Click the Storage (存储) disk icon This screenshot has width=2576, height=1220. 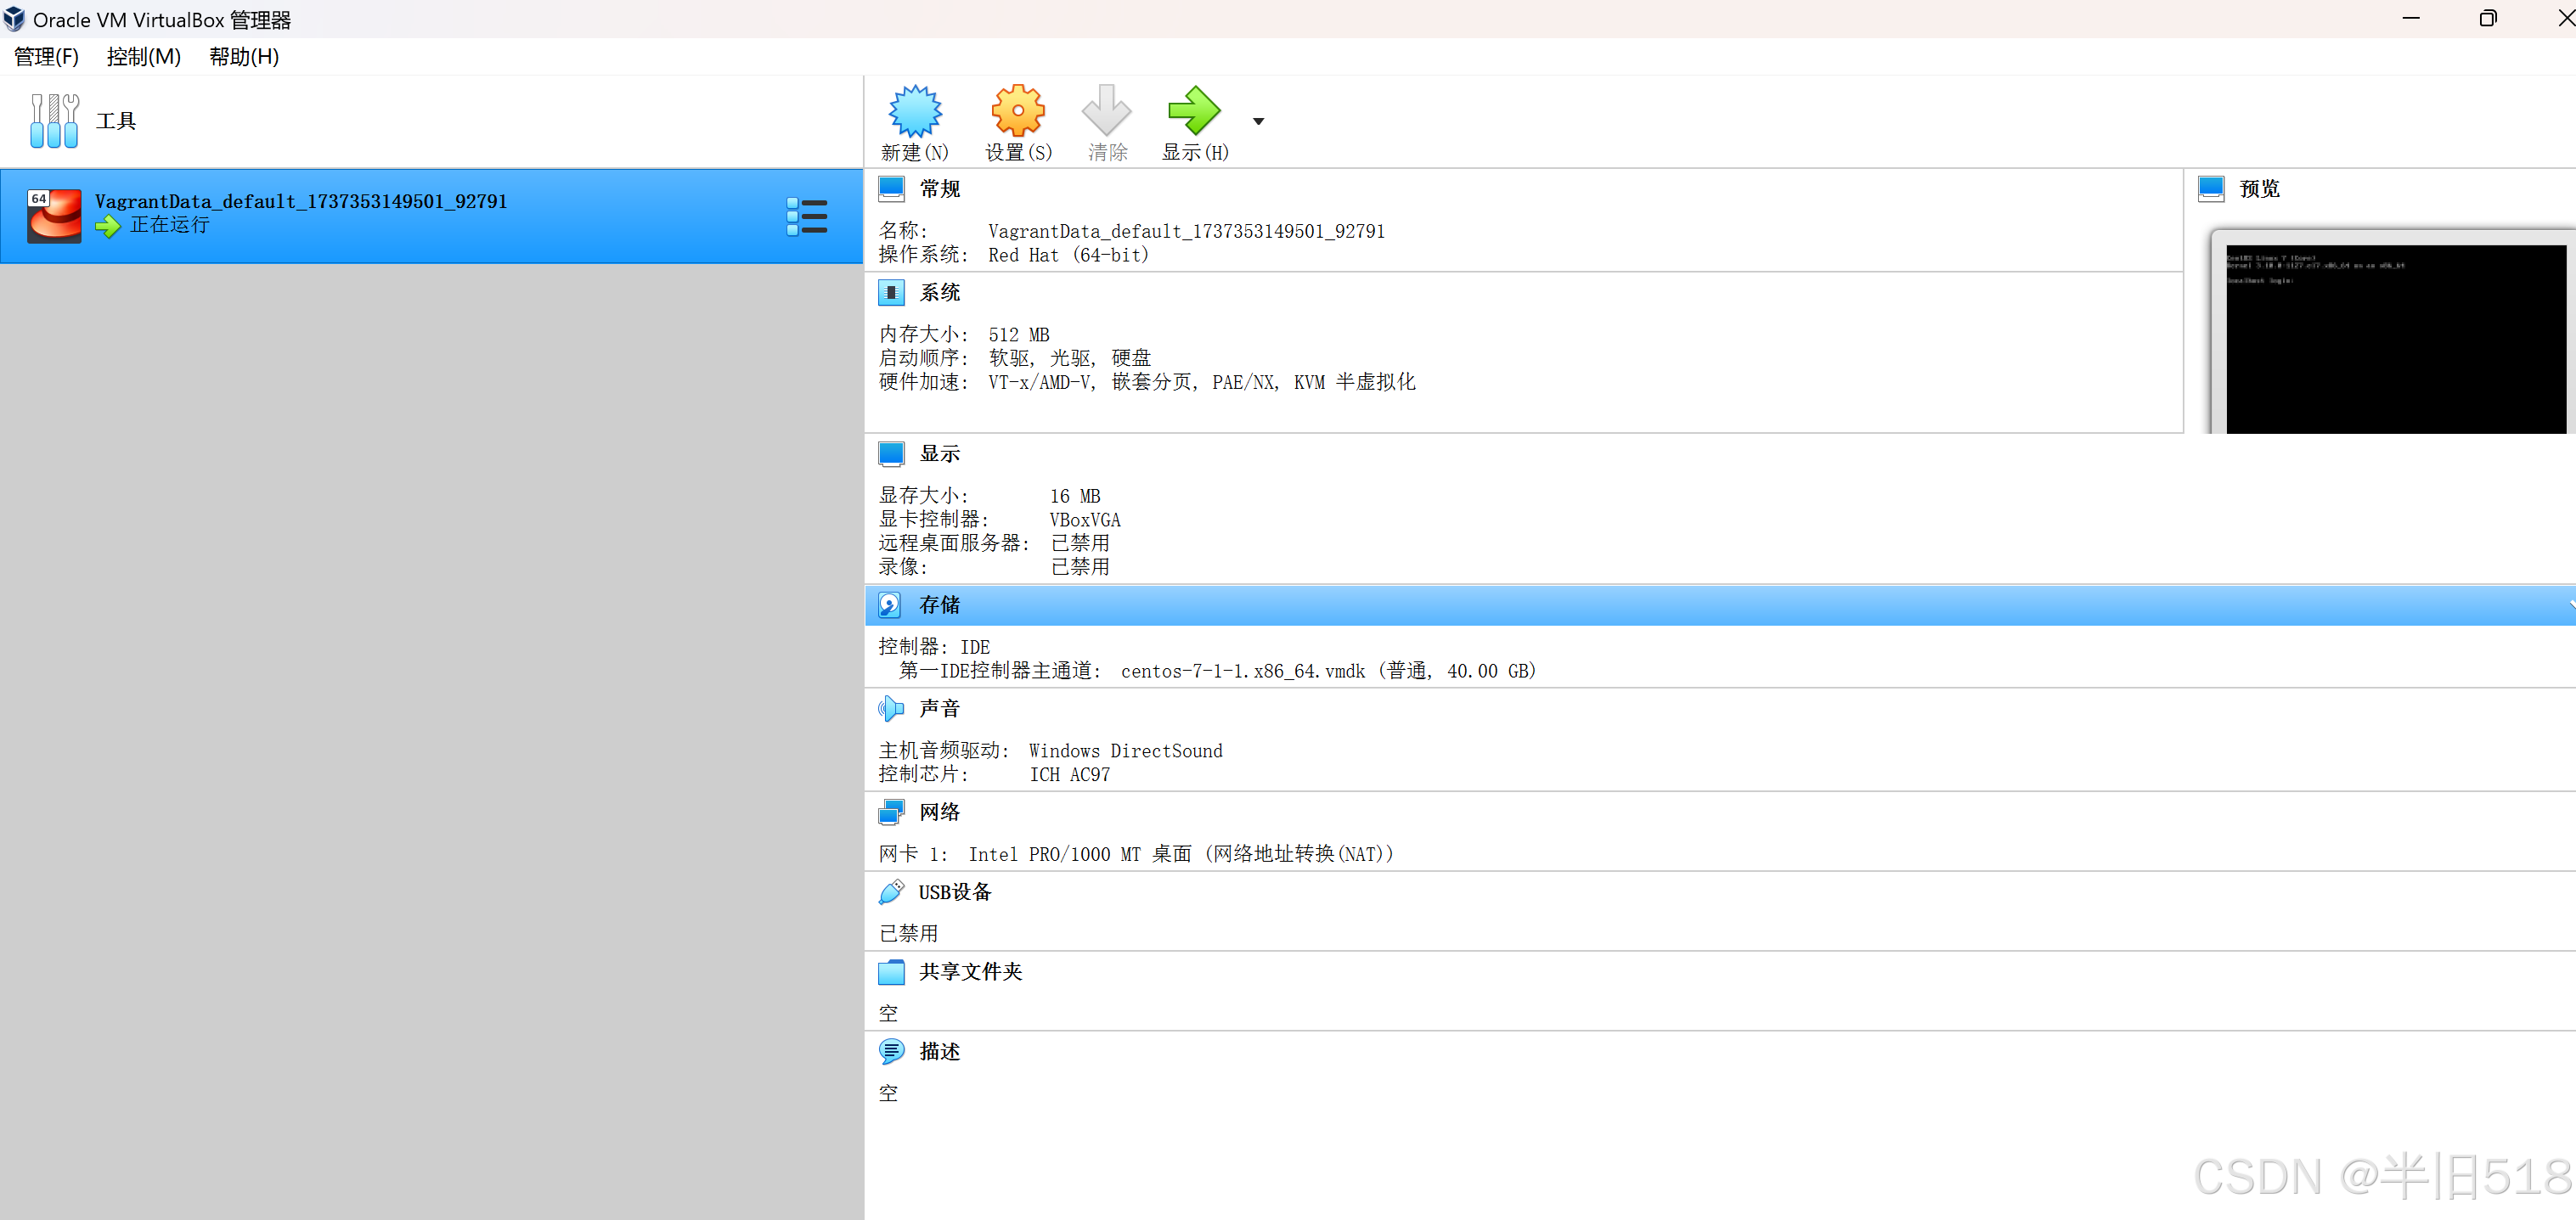click(890, 605)
